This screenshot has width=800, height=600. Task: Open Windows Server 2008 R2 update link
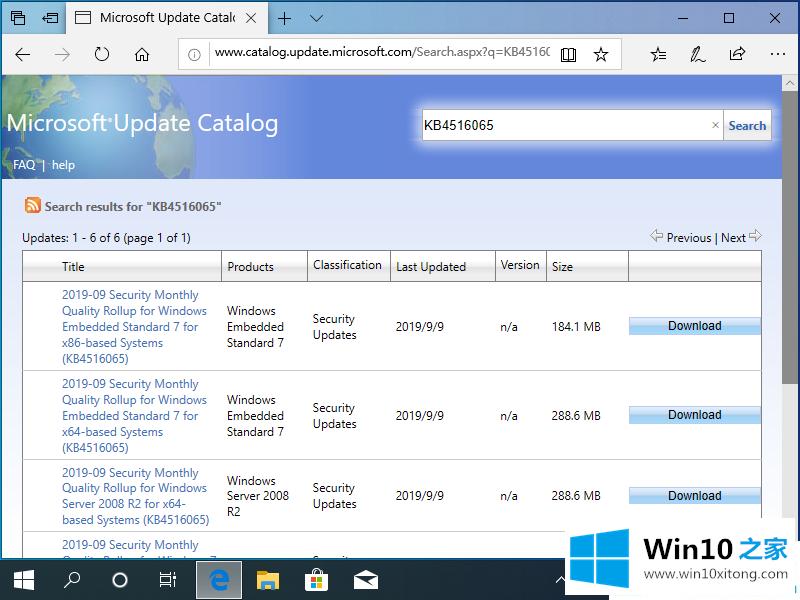click(135, 496)
